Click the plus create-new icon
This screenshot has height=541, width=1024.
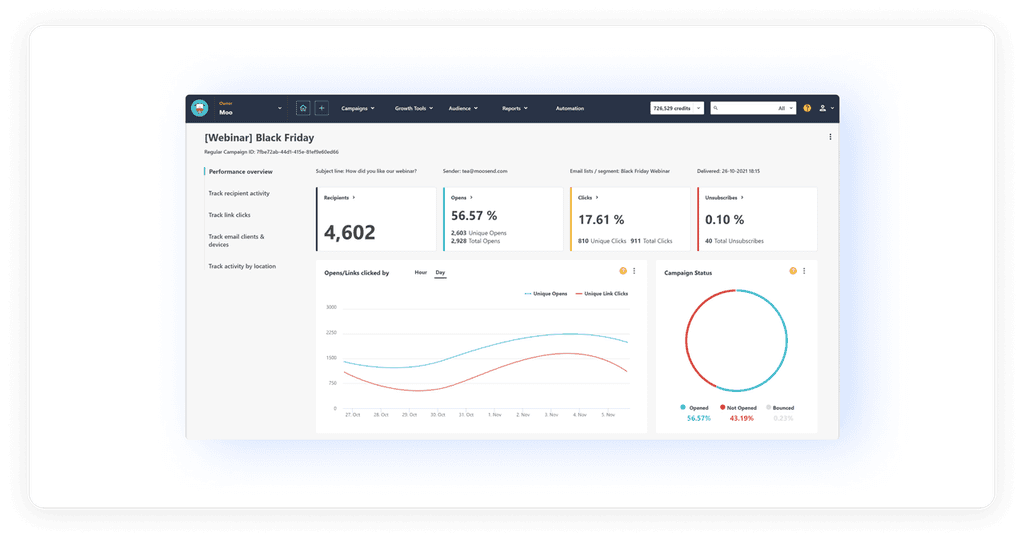[321, 108]
